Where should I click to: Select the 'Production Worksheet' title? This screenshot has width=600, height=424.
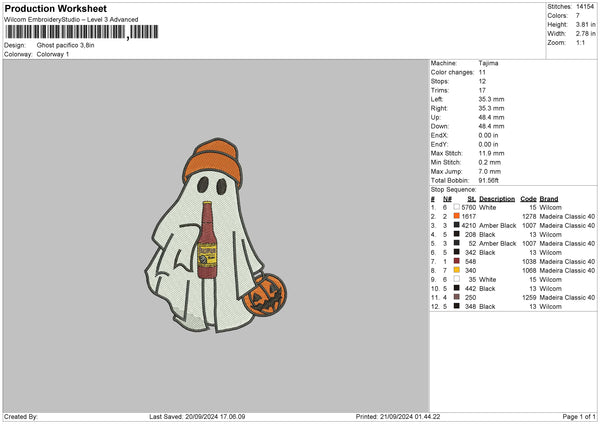click(x=55, y=8)
